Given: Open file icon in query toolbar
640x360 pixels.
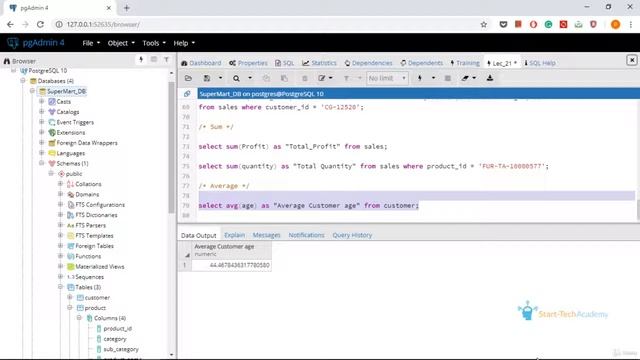Looking at the screenshot, I should [188, 78].
